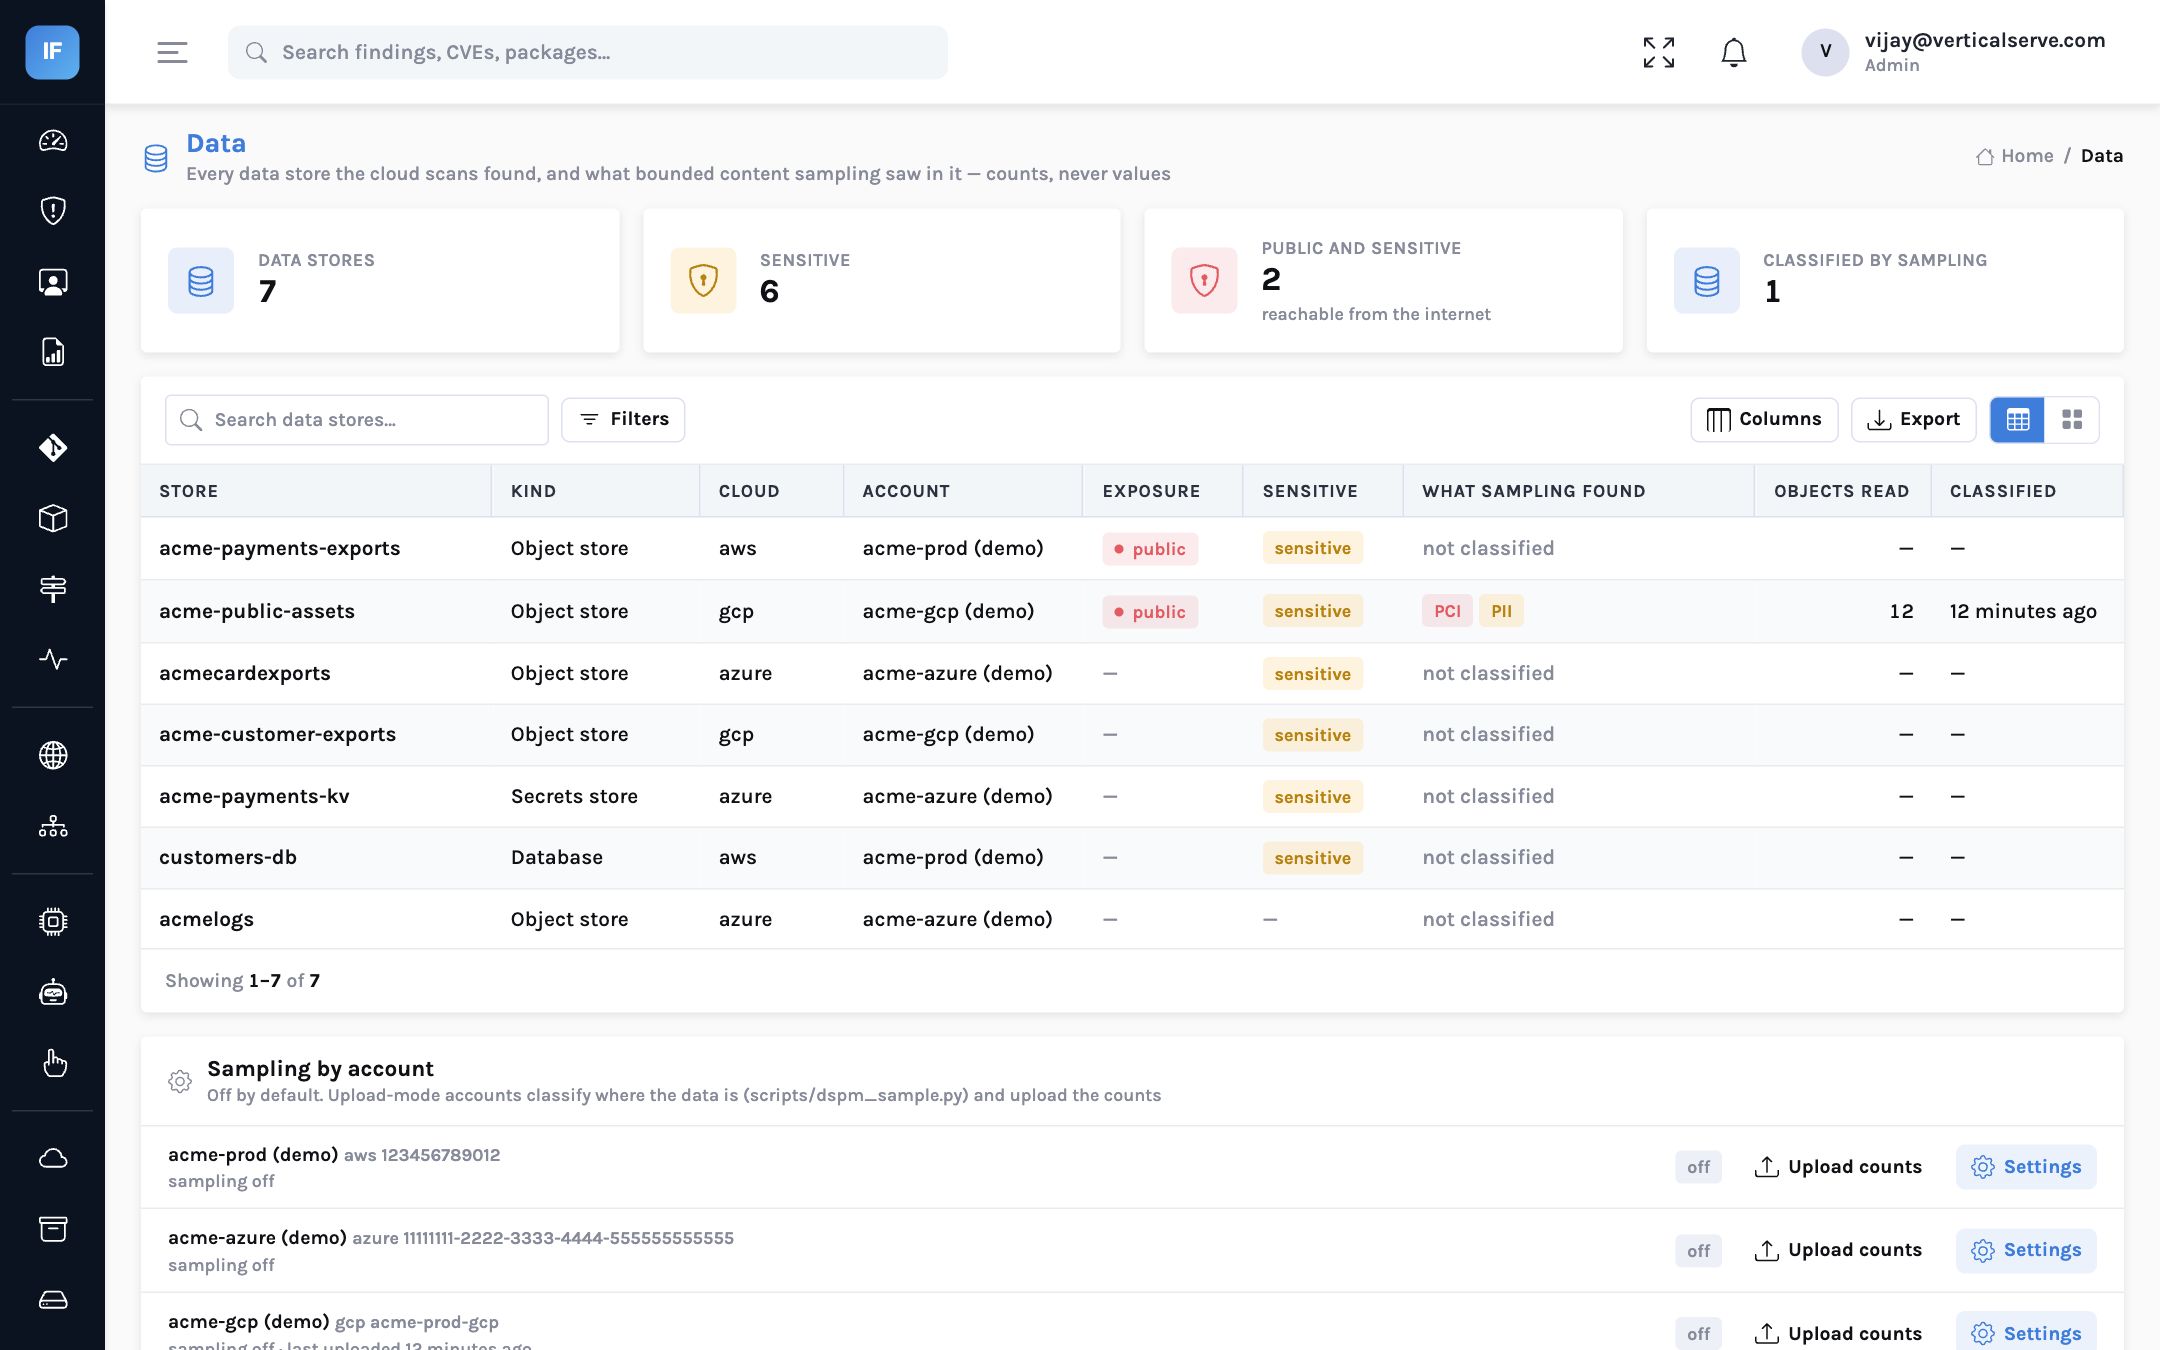This screenshot has height=1350, width=2160.
Task: Upload counts for acme-prod (demo)
Action: pyautogui.click(x=1838, y=1167)
